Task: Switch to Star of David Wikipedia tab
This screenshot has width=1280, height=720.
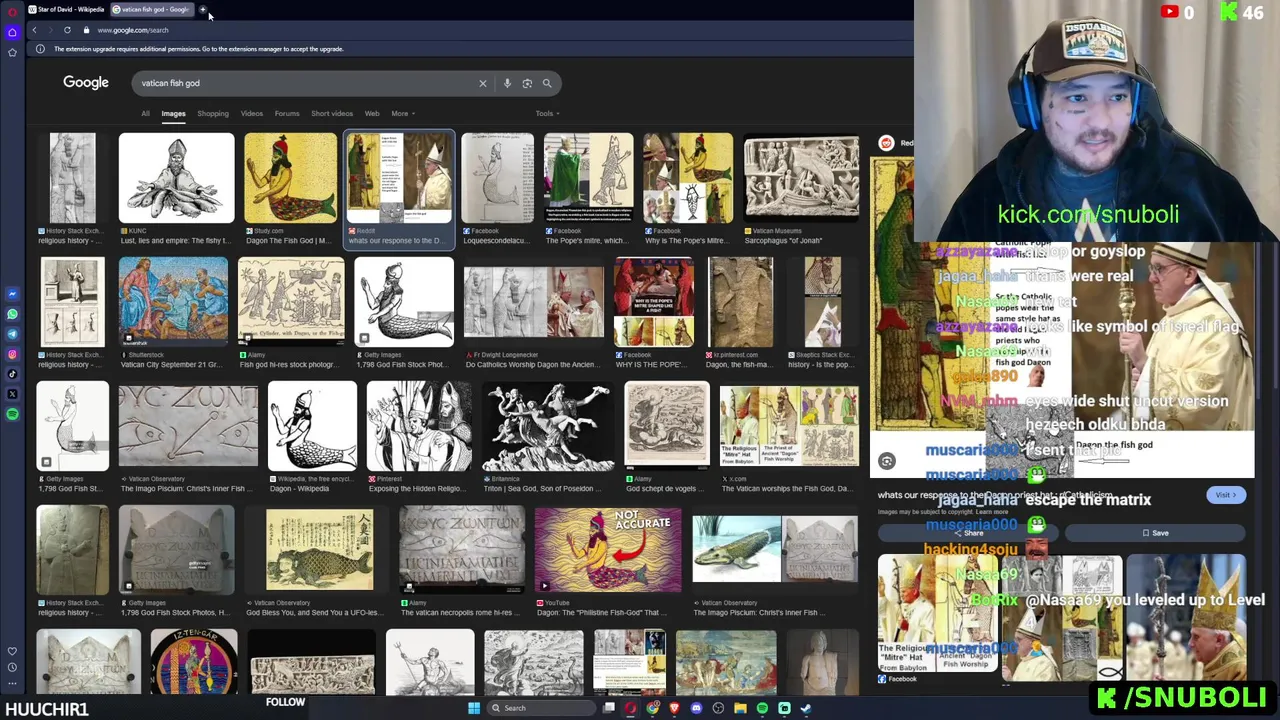Action: (65, 10)
